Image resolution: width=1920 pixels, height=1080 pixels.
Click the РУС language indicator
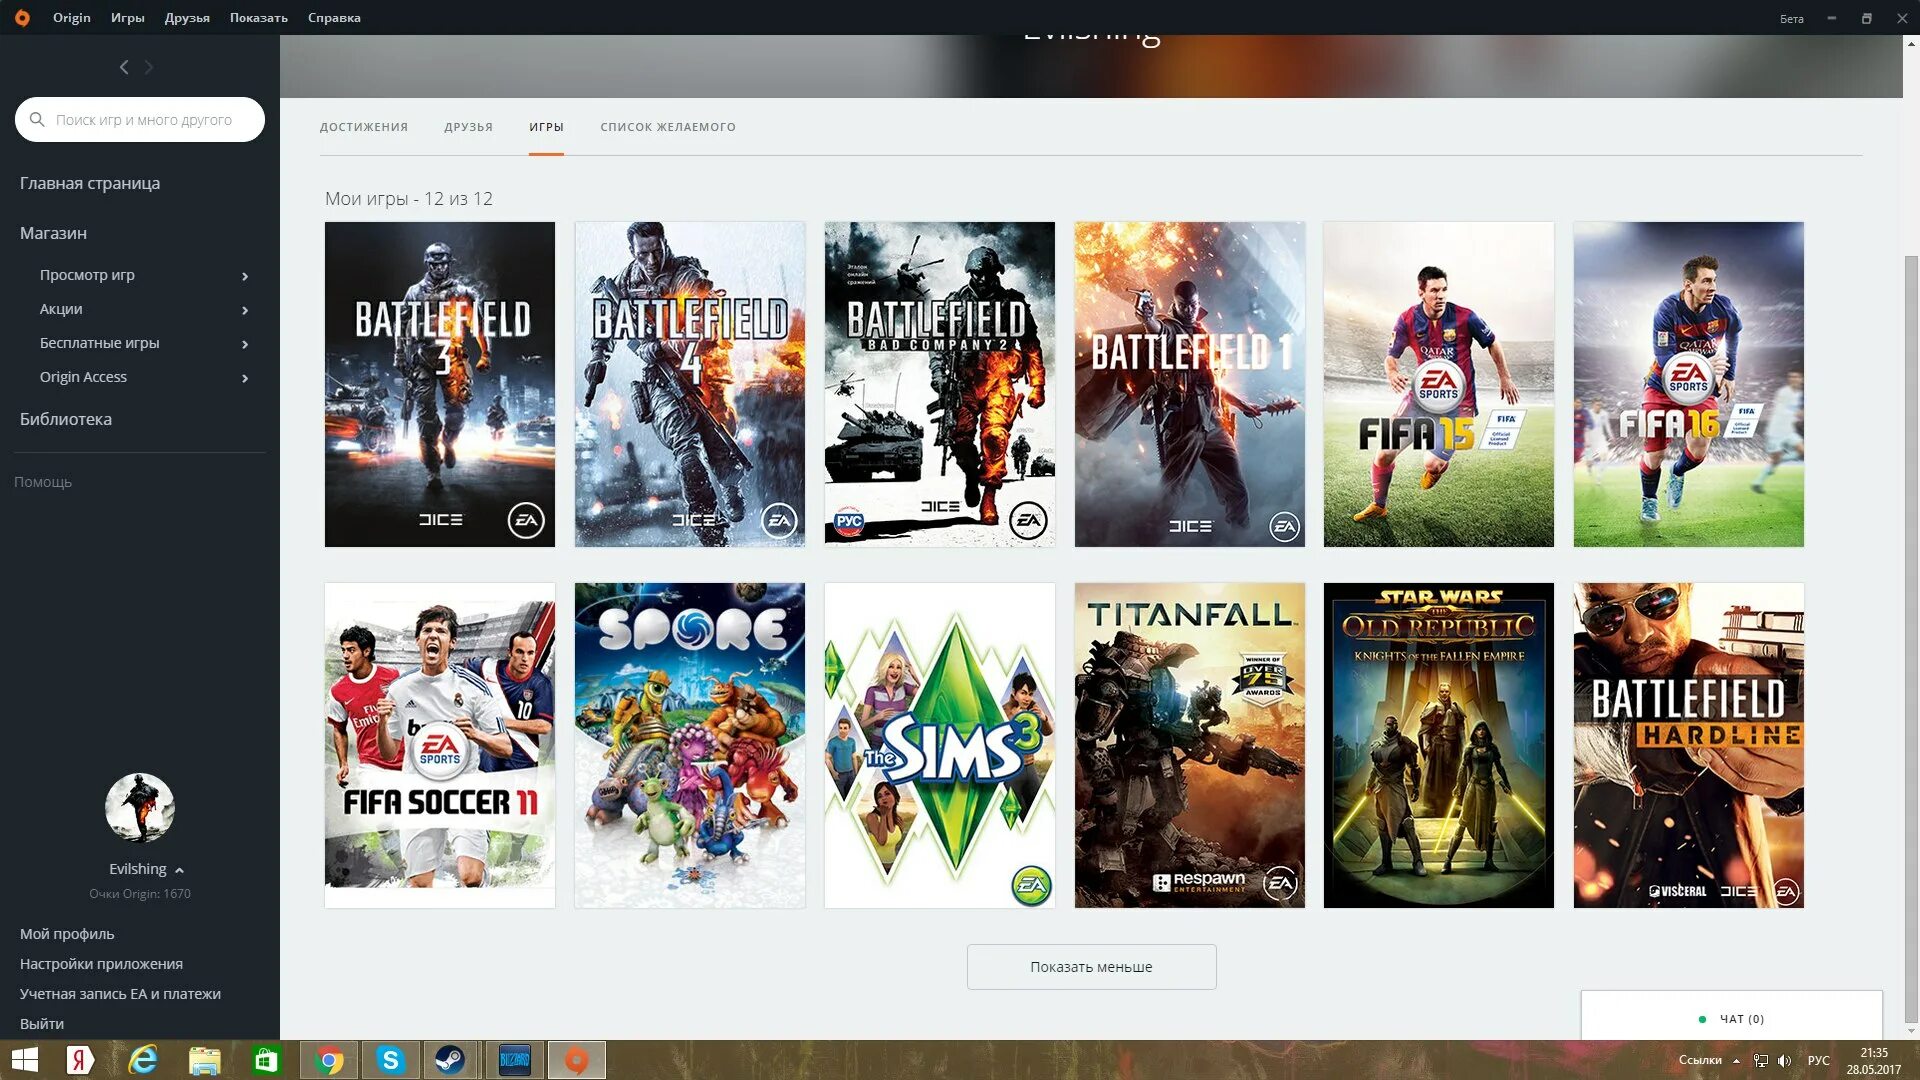coord(1819,1060)
